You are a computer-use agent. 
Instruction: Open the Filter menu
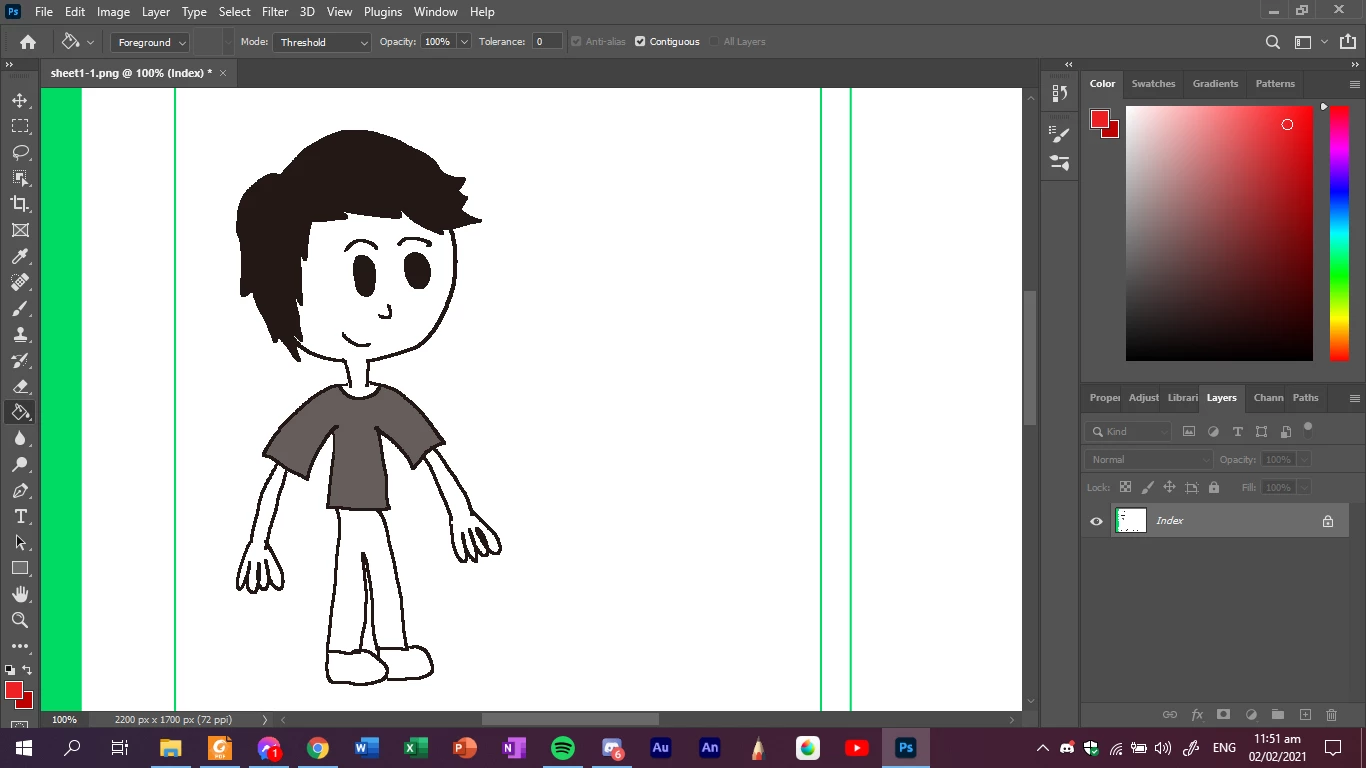click(275, 12)
